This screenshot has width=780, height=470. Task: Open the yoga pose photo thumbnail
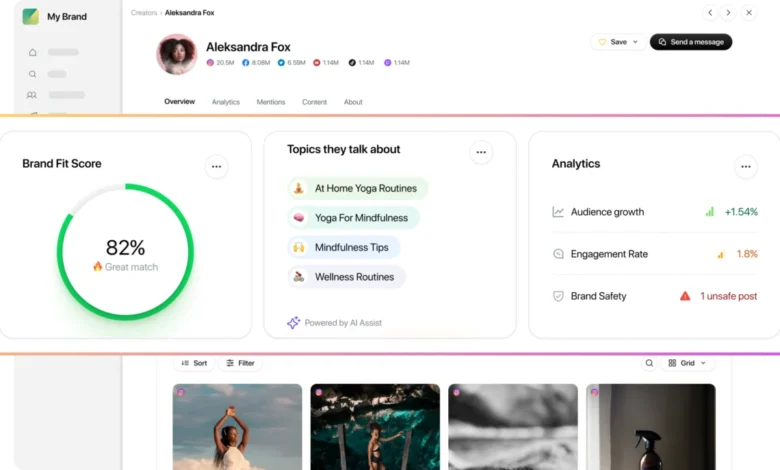[237, 427]
